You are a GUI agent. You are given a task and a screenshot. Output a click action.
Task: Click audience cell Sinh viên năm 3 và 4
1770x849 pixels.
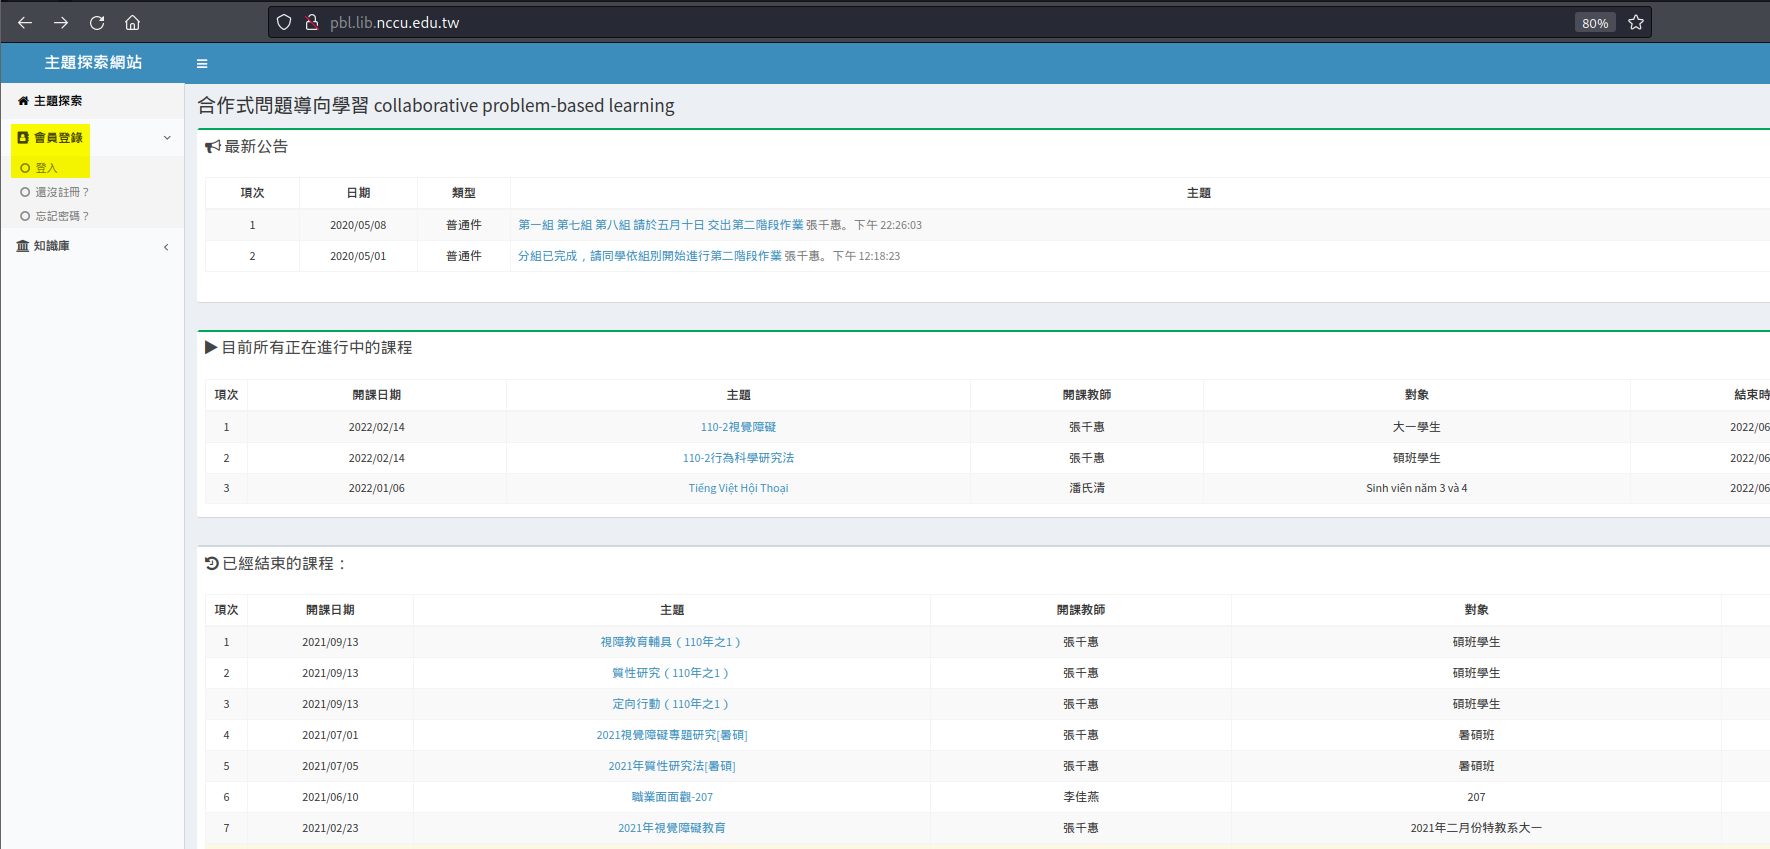(1417, 488)
